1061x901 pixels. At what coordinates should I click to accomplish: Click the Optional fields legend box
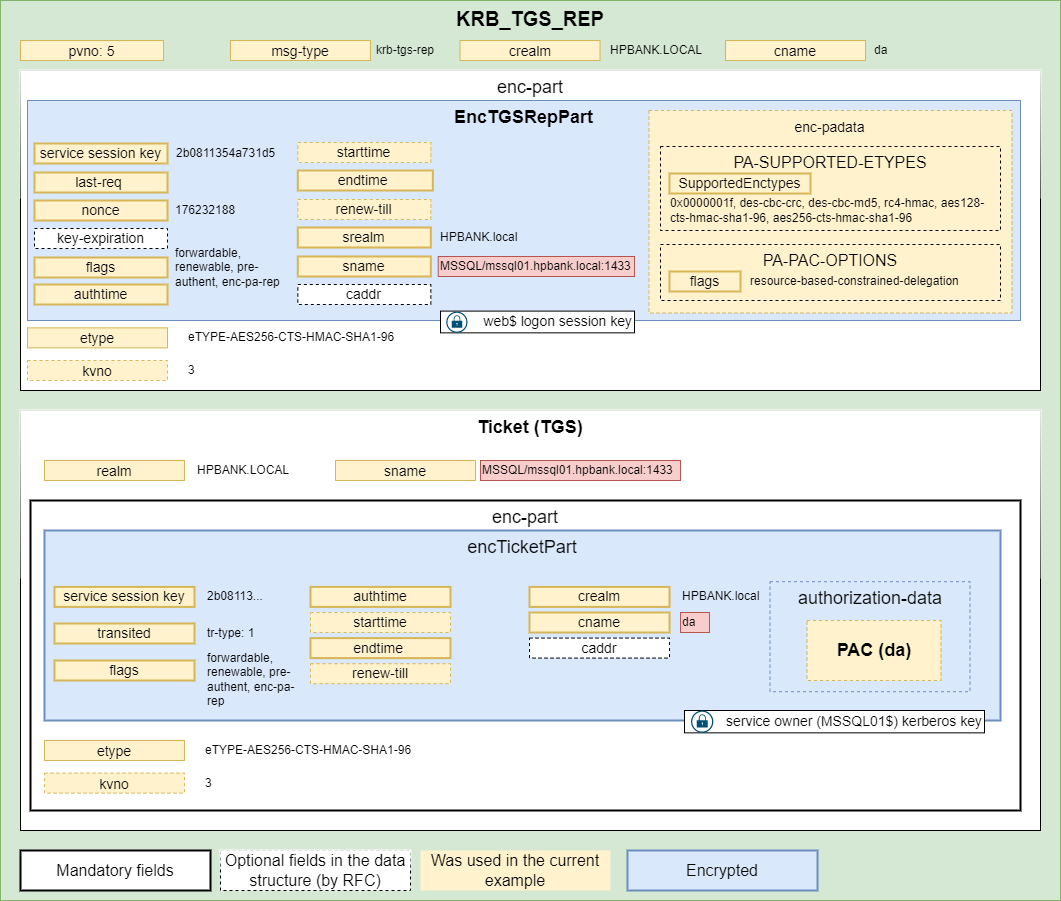(315, 870)
